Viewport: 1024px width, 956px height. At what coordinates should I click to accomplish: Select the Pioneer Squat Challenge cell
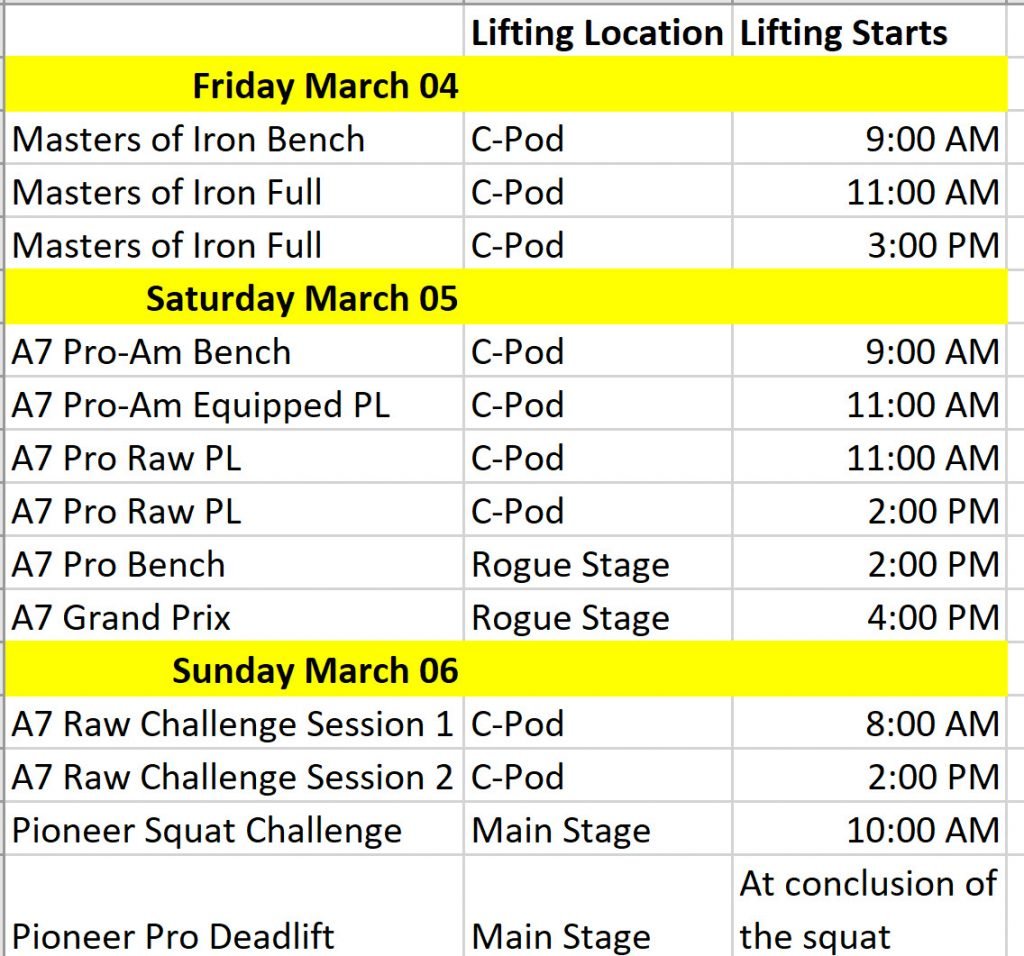[234, 829]
